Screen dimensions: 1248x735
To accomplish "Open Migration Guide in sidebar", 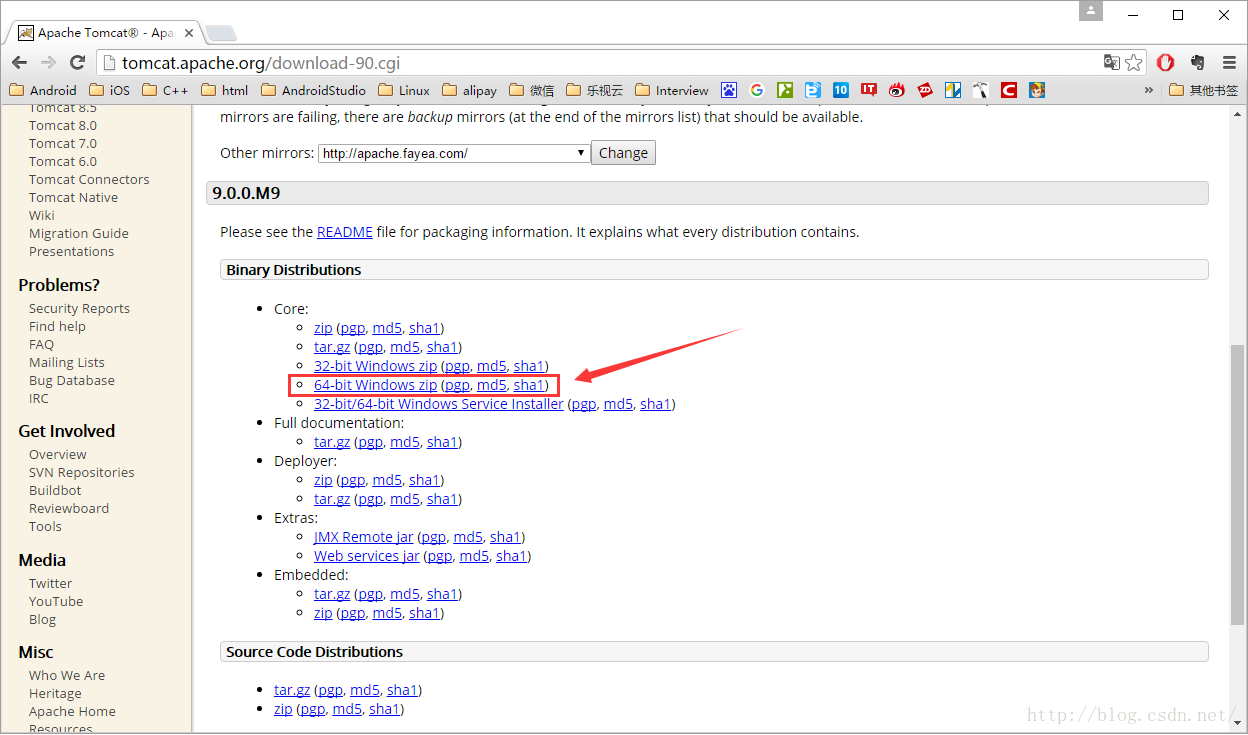I will click(79, 233).
